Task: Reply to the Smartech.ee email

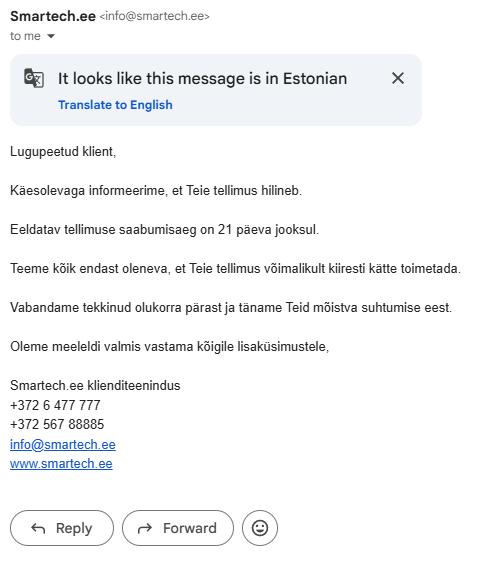Action: [62, 528]
